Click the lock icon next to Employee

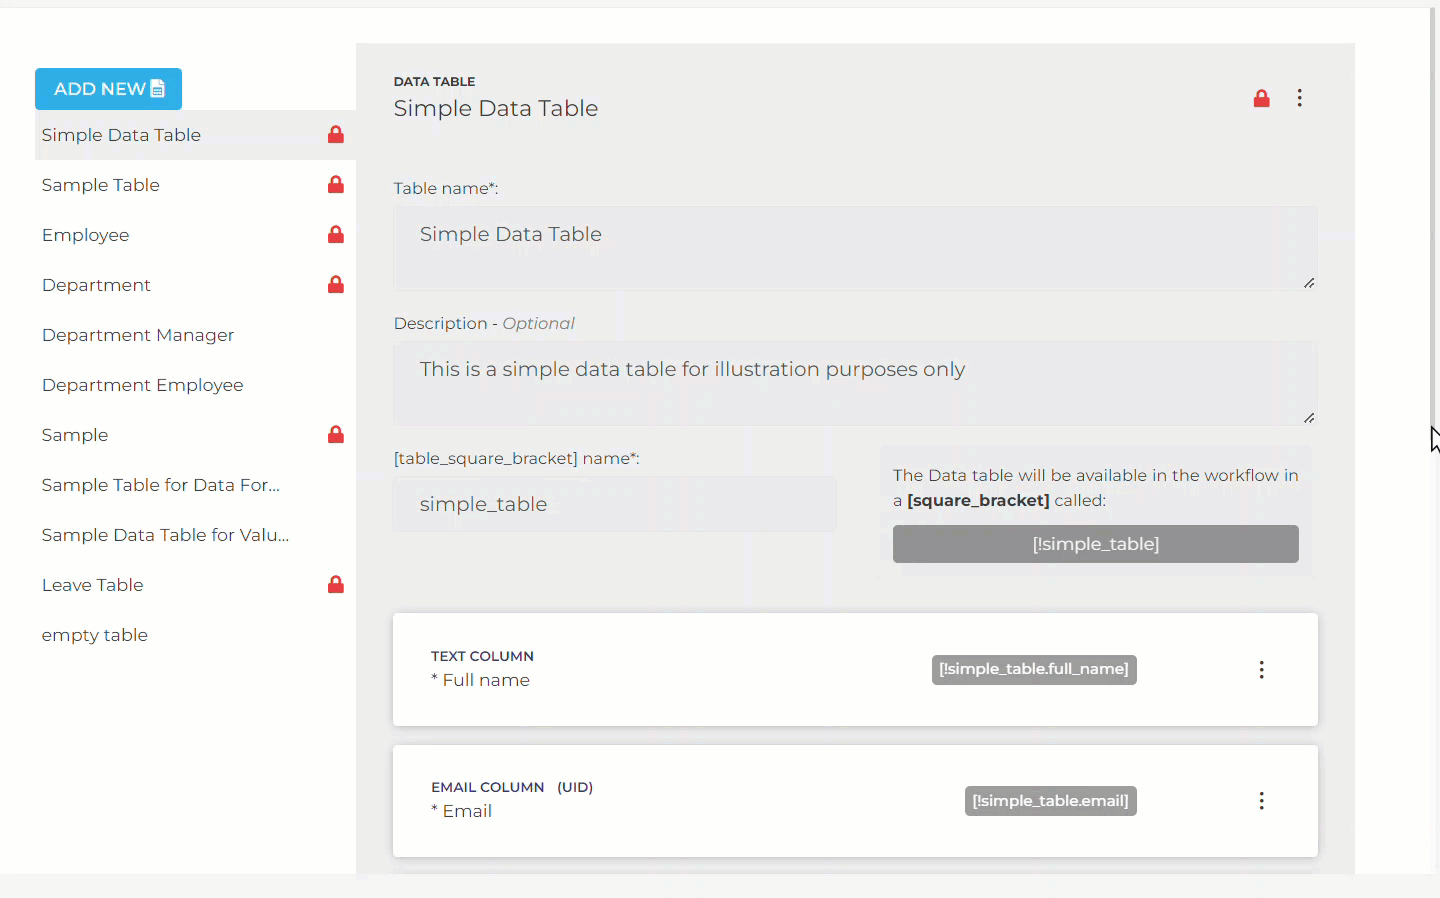click(x=335, y=234)
